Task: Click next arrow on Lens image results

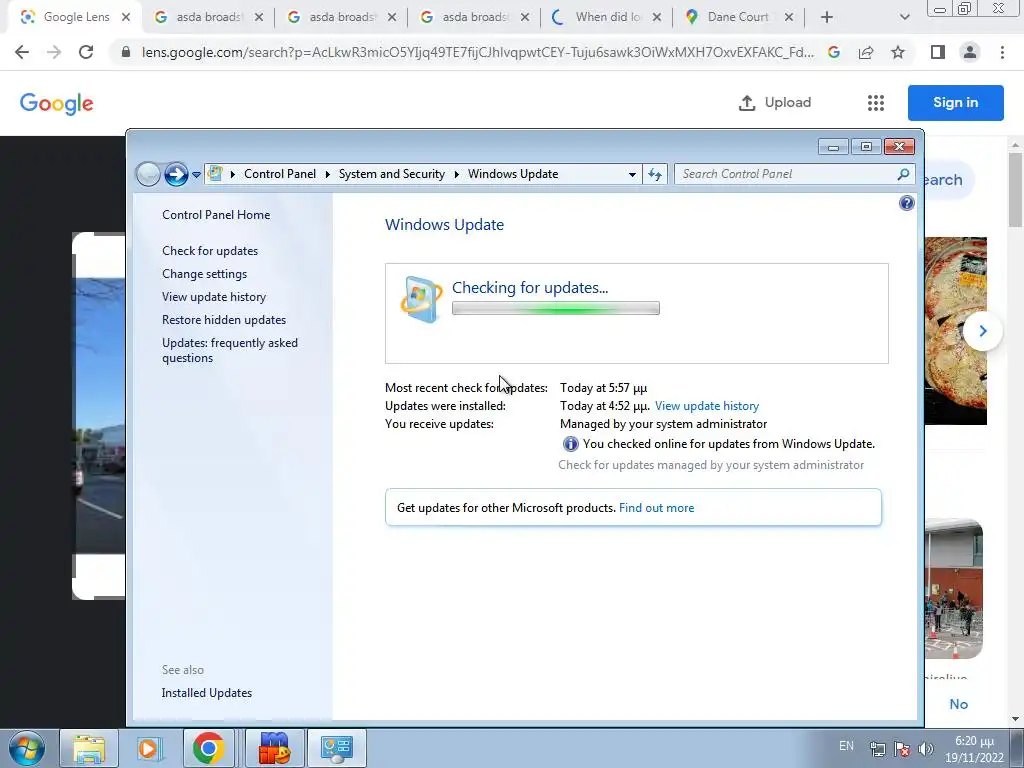Action: tap(982, 331)
